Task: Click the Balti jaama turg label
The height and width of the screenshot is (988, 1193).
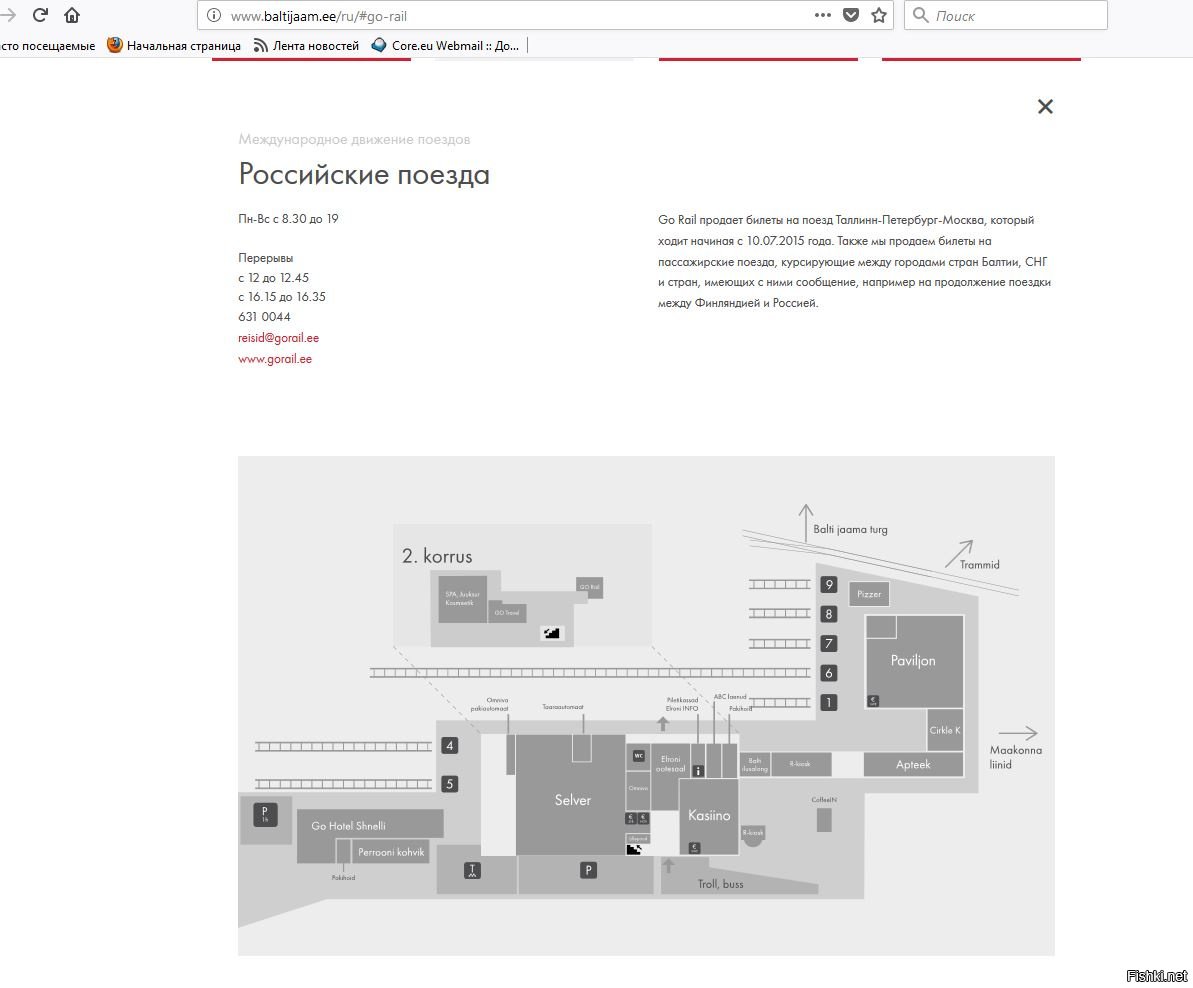Action: click(850, 529)
